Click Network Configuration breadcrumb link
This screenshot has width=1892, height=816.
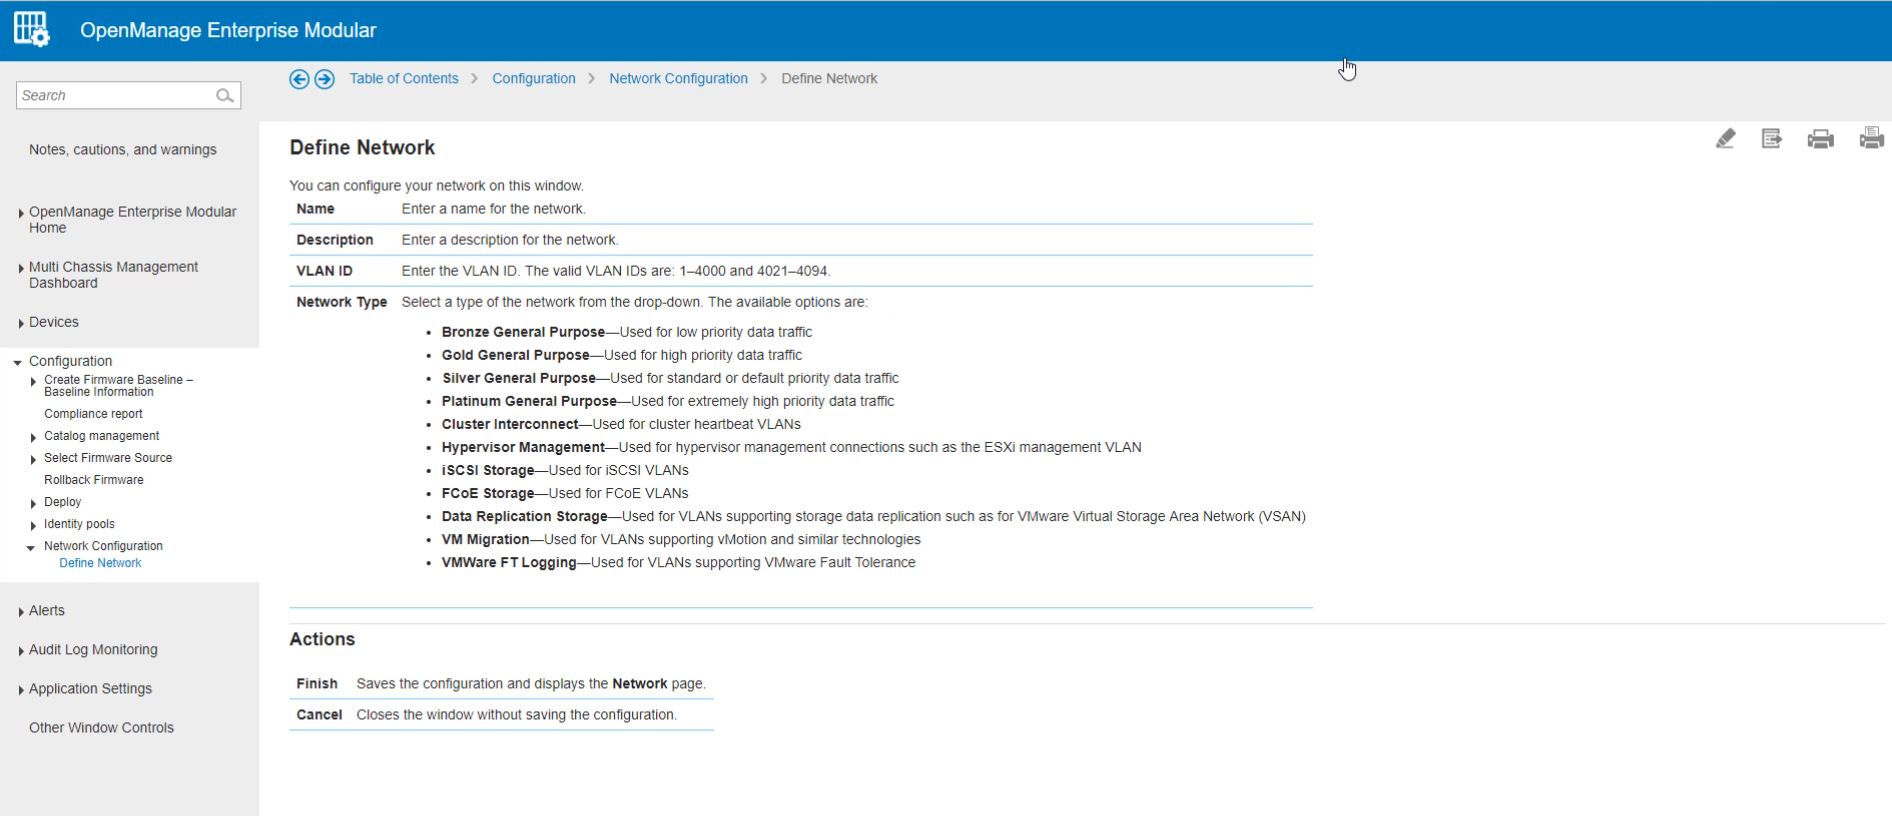pos(678,79)
